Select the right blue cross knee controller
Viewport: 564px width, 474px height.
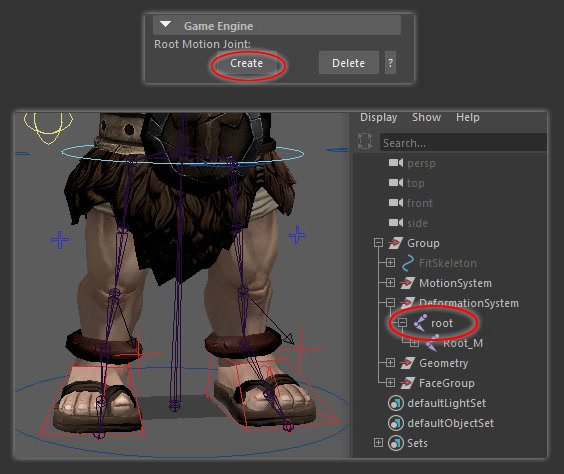(x=297, y=235)
